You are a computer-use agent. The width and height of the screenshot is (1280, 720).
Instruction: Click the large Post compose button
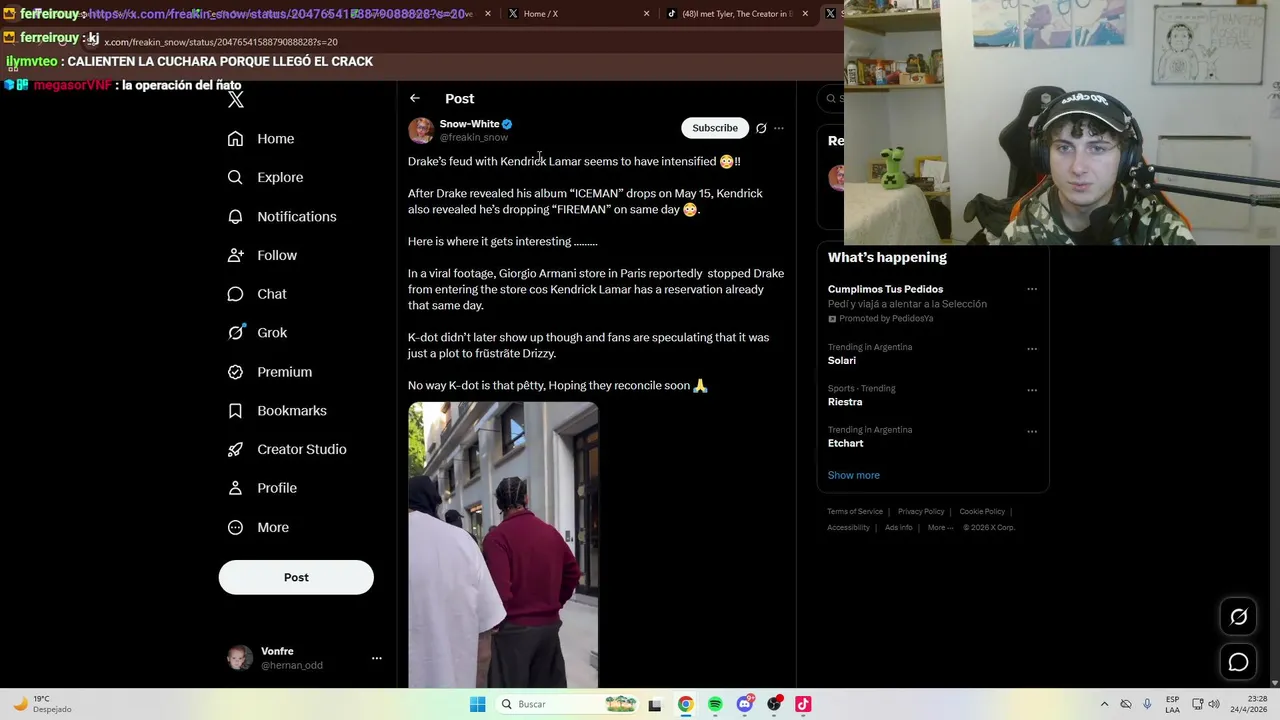pos(296,577)
